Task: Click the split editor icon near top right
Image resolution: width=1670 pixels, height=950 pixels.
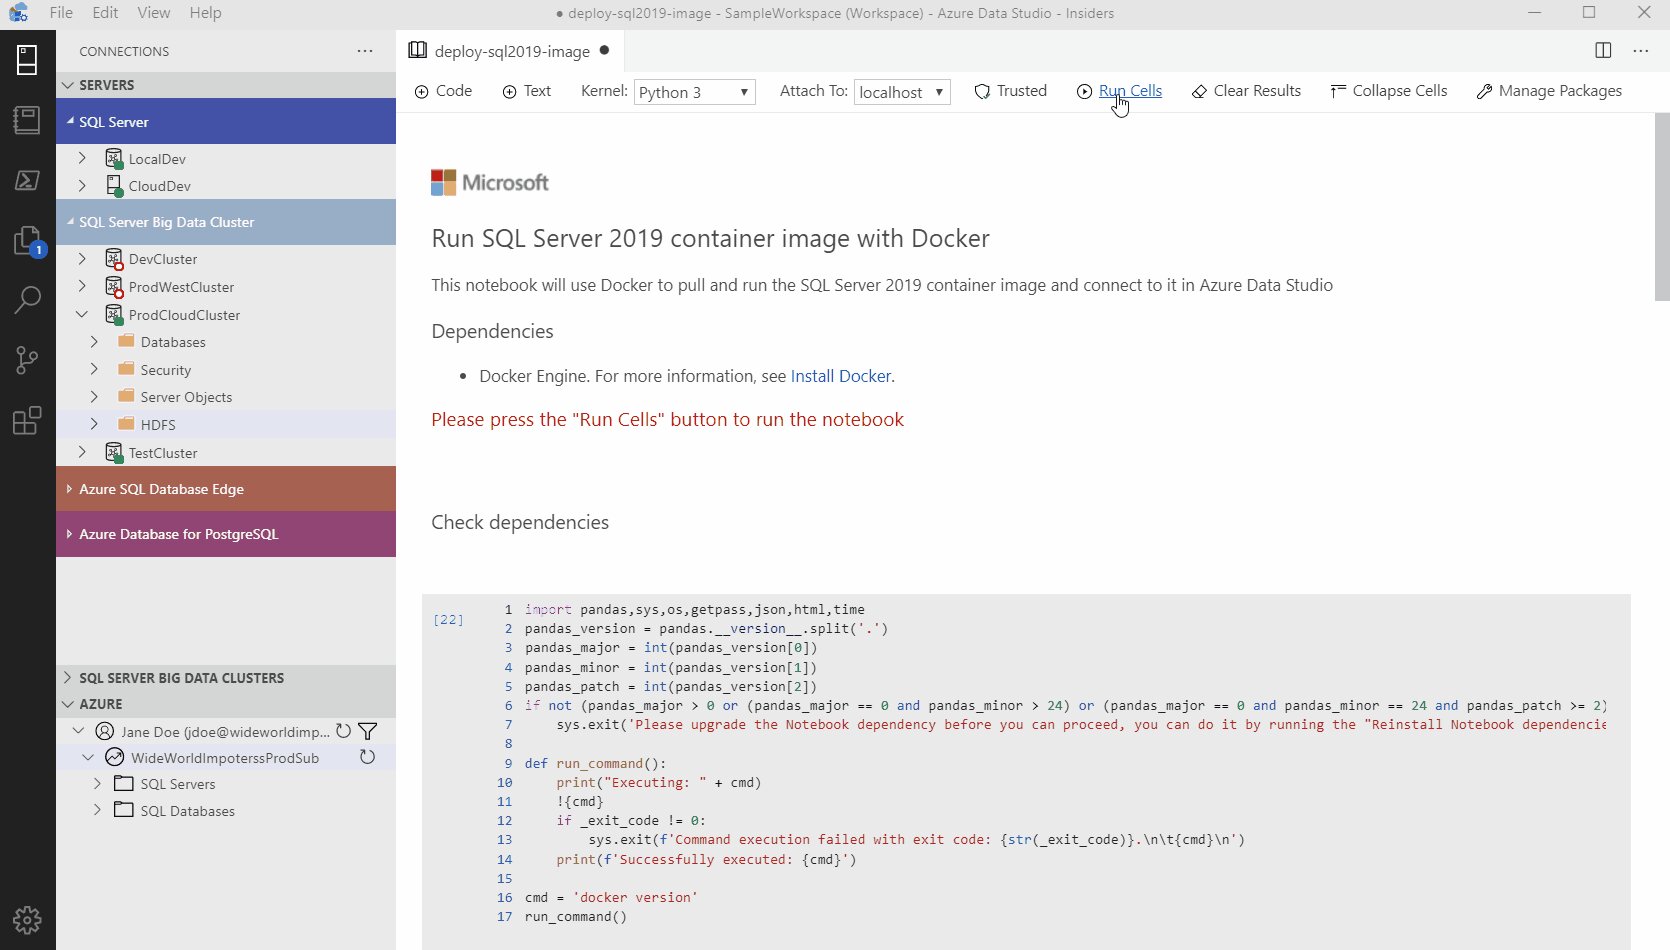Action: pos(1604,51)
